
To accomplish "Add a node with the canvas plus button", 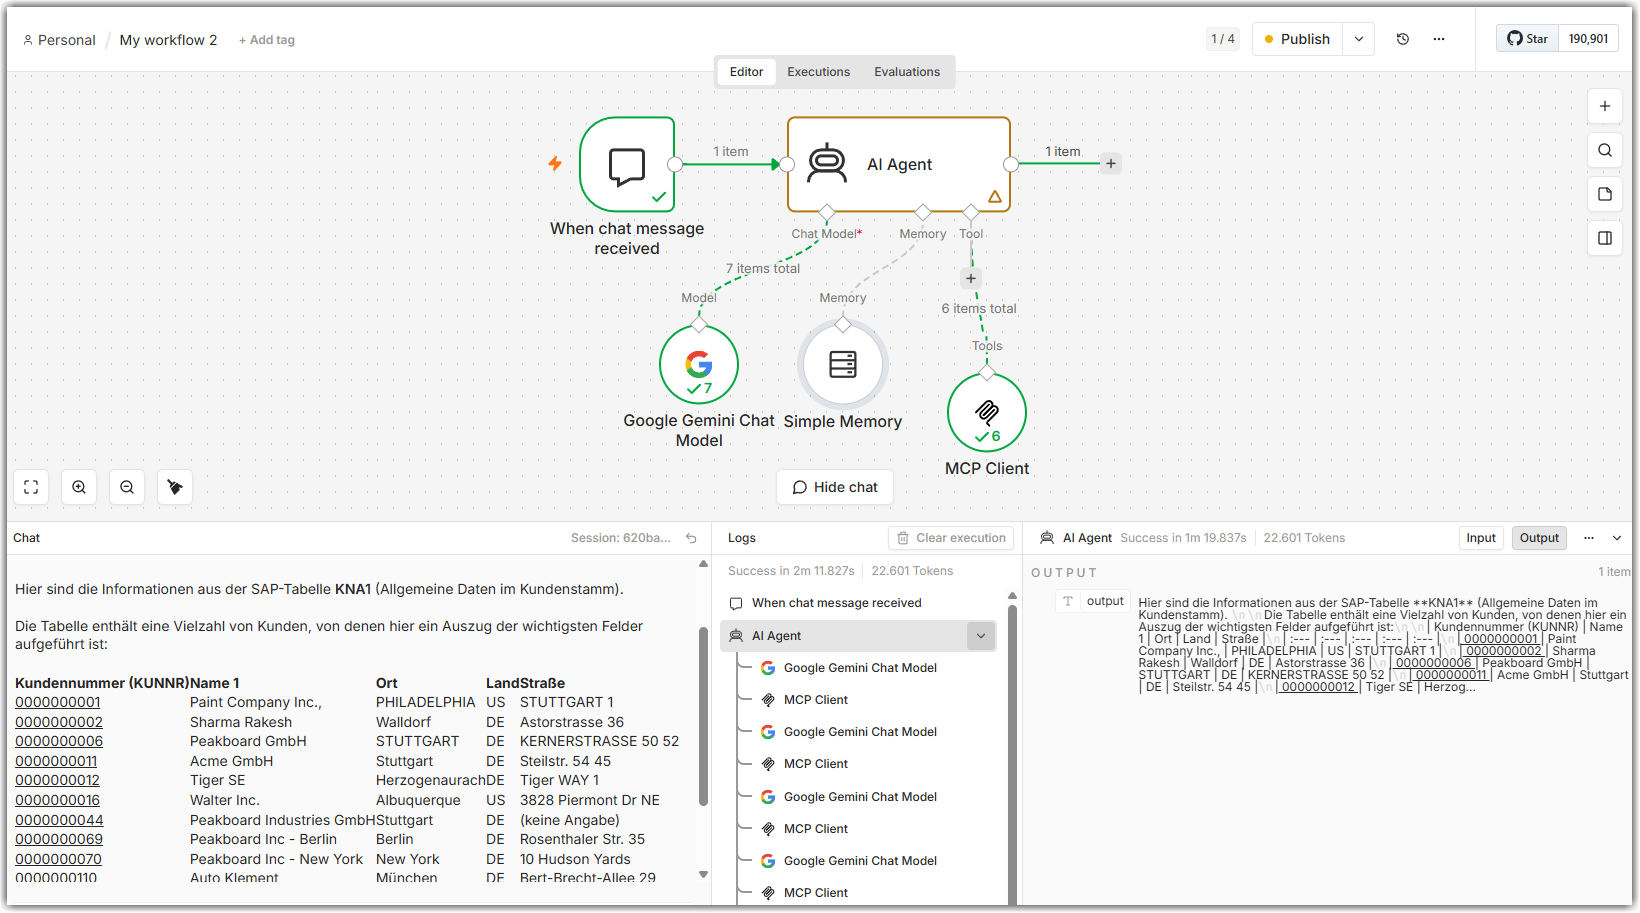I will pos(1605,106).
